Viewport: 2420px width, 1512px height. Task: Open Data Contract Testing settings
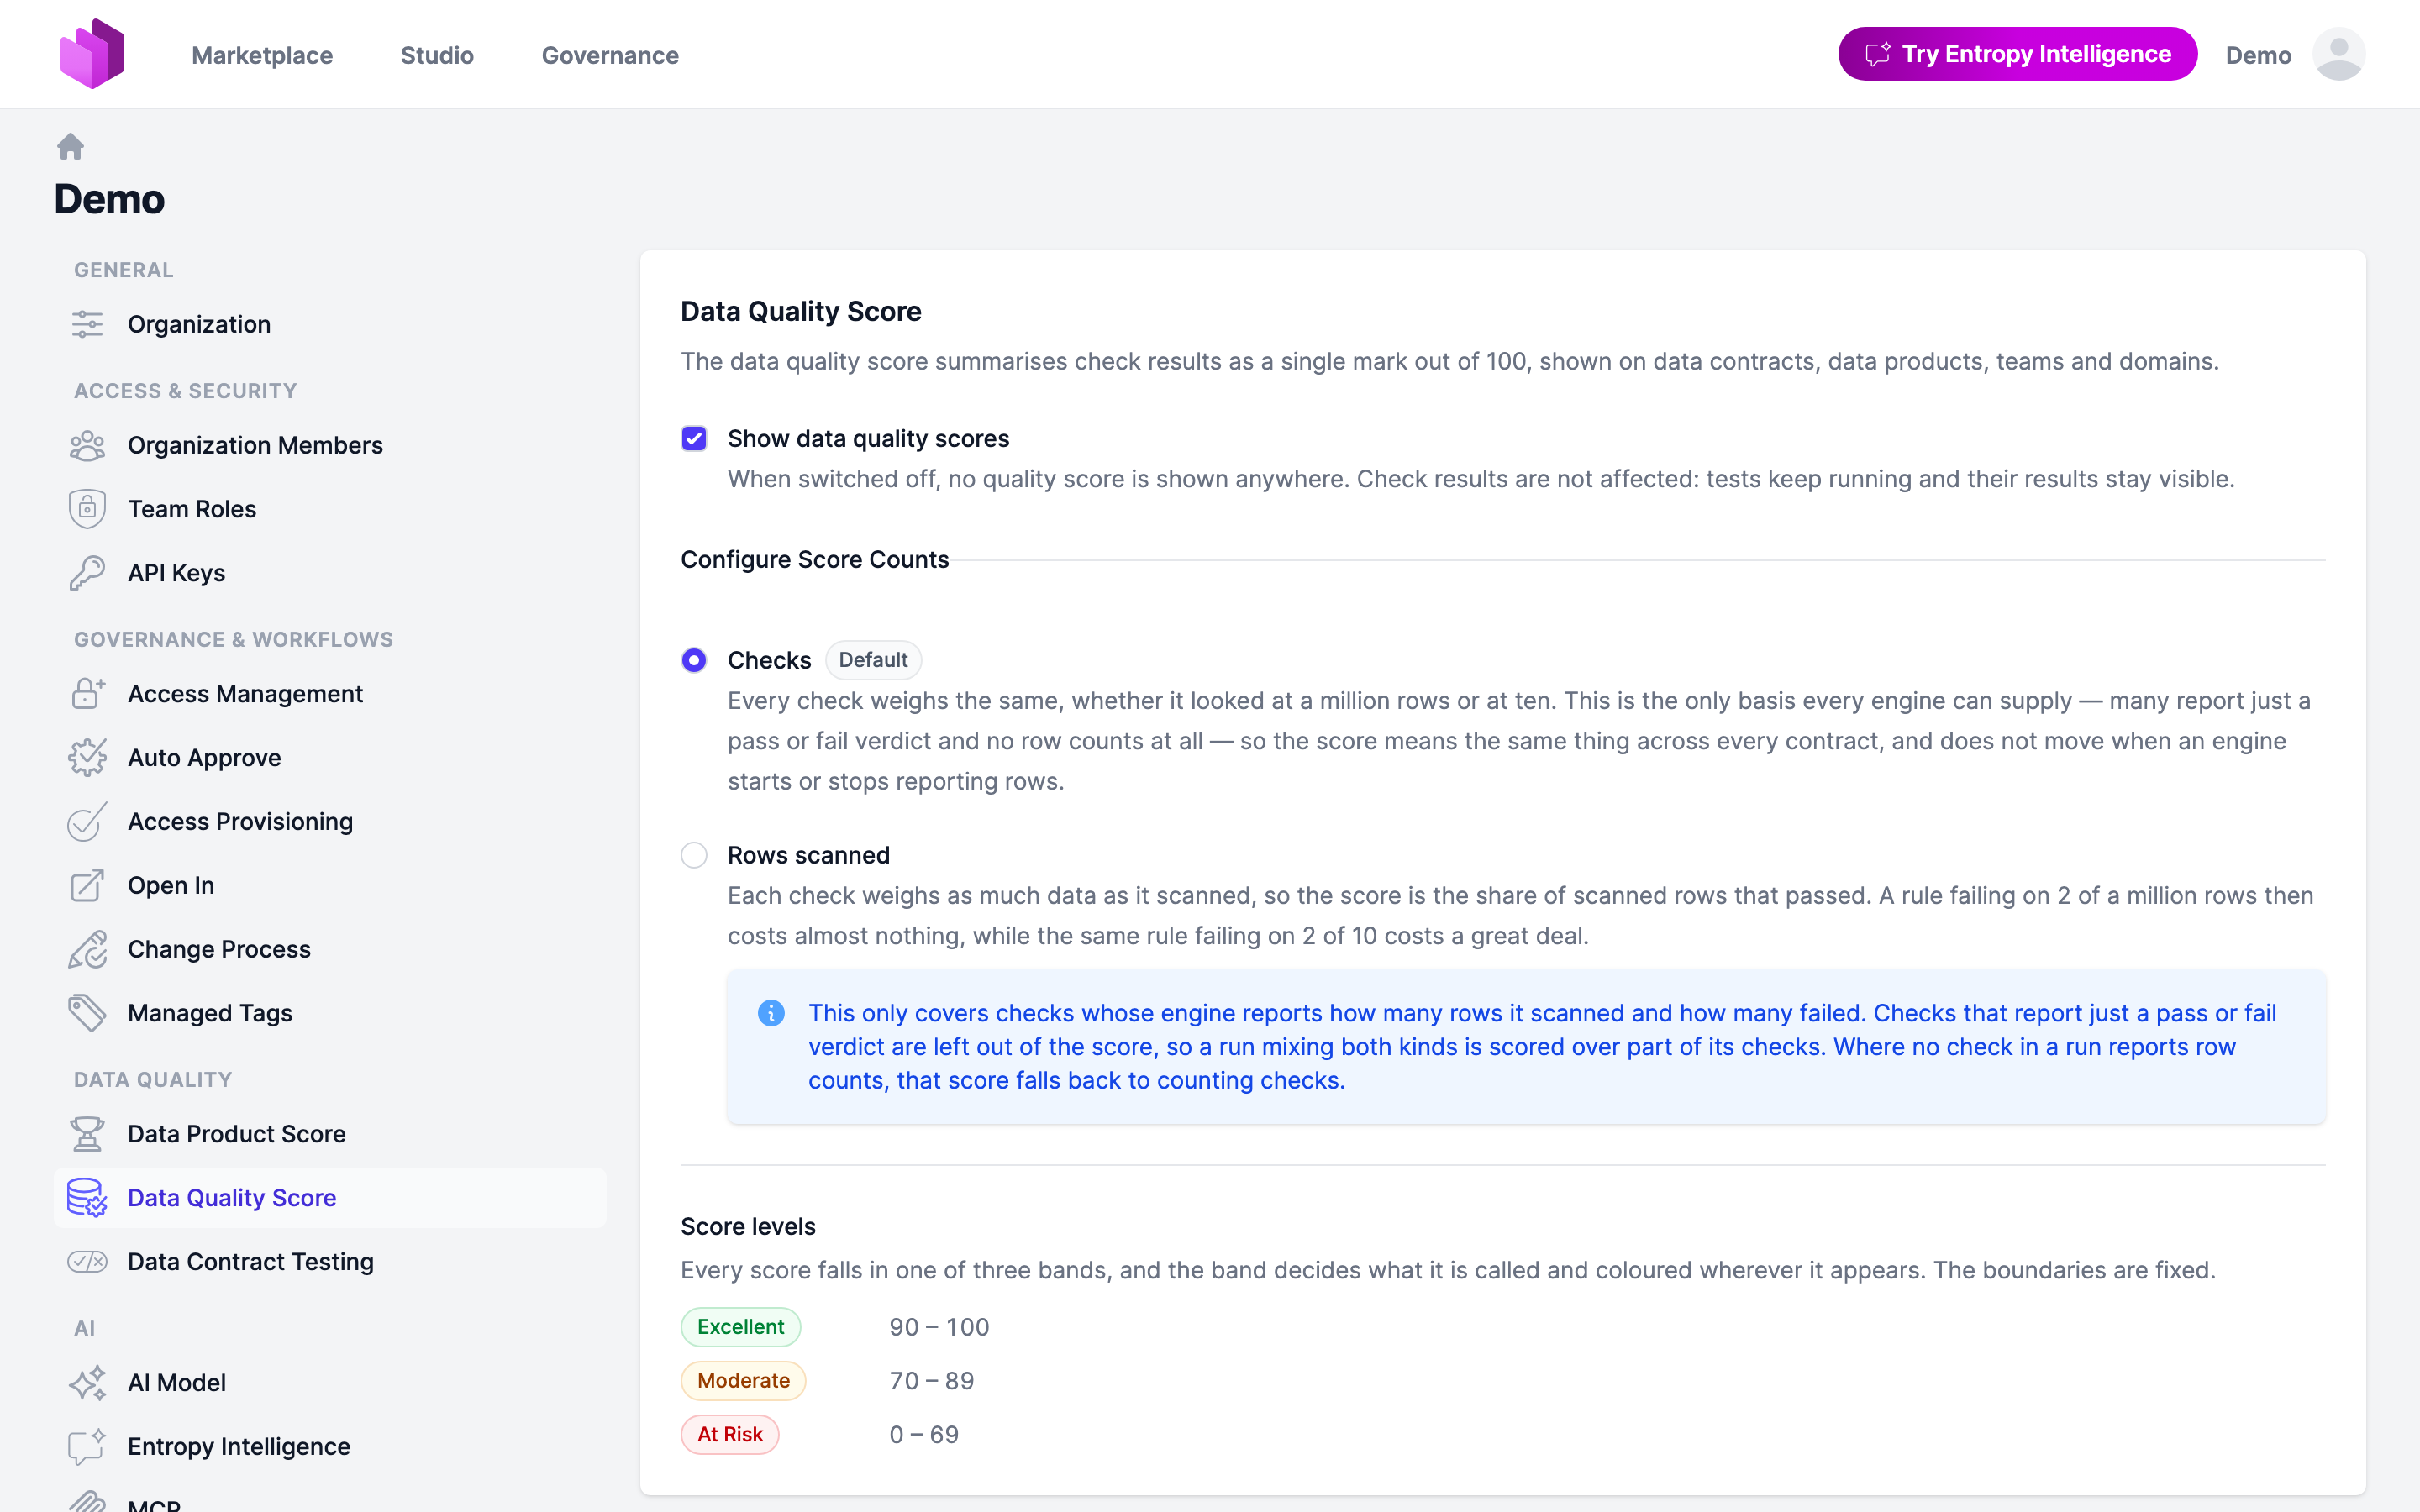[x=330, y=1262]
